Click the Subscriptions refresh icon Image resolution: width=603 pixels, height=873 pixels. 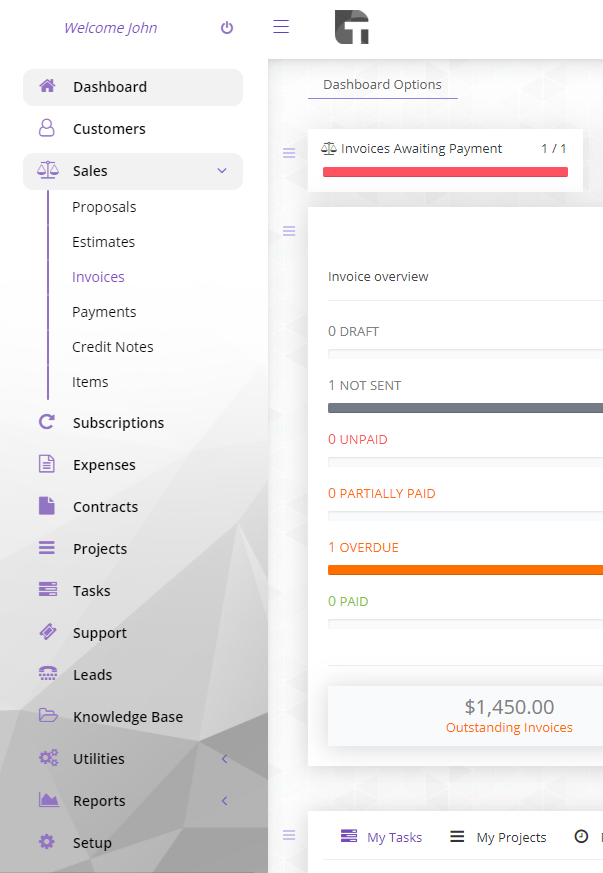pyautogui.click(x=47, y=422)
